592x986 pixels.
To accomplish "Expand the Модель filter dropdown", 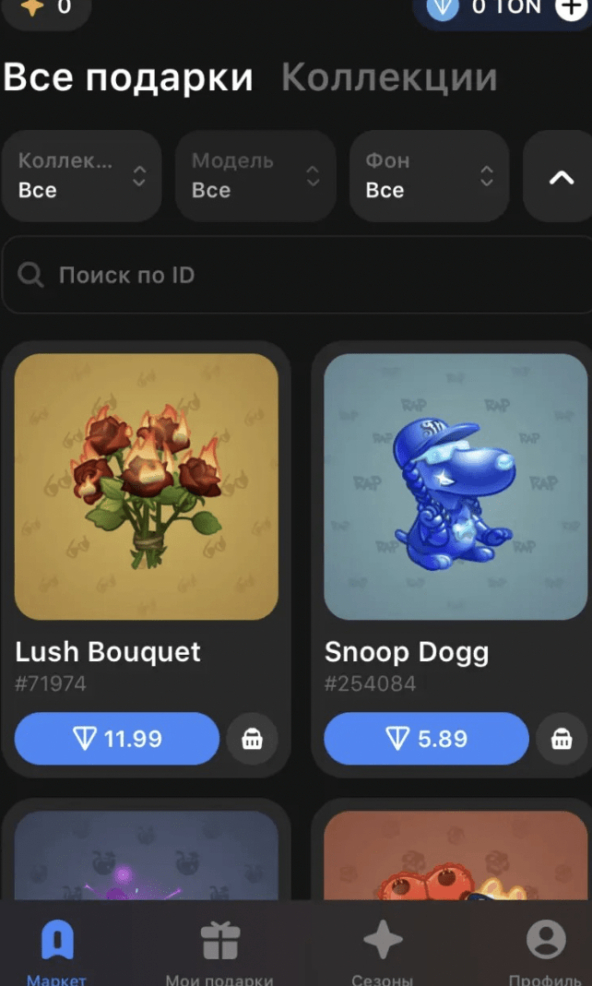I will [255, 176].
